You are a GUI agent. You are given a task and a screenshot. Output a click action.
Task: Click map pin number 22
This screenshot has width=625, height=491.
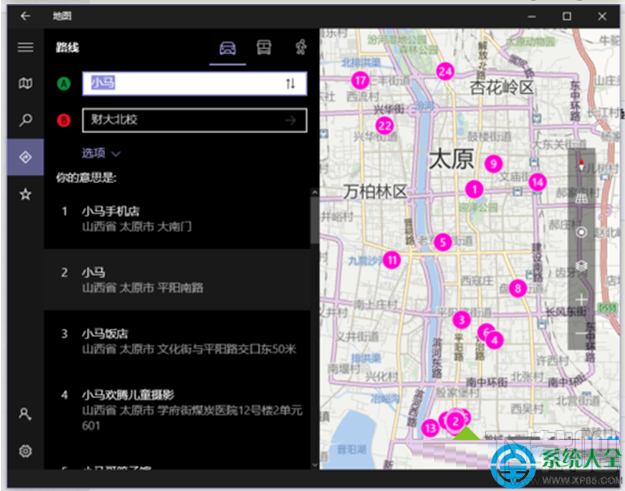click(x=385, y=126)
